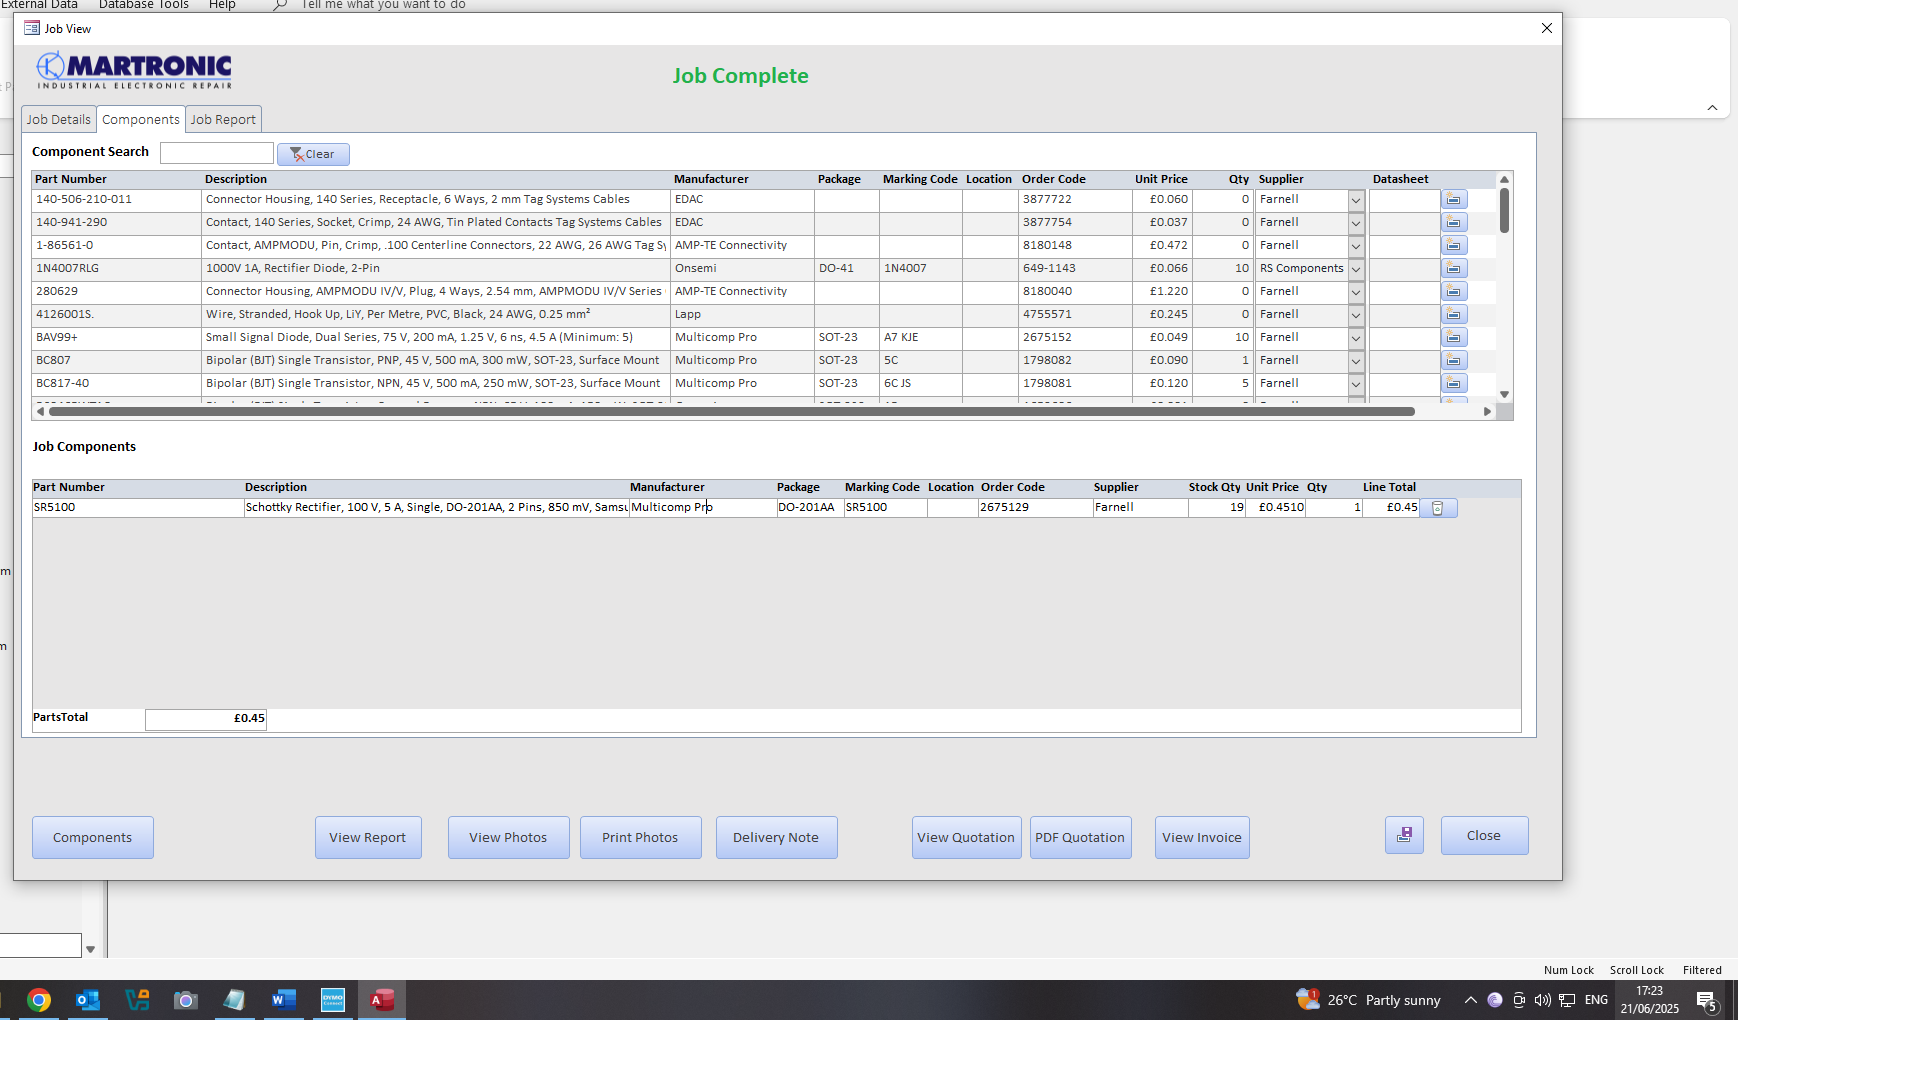The image size is (1920, 1080).
Task: Click the View Quotation button
Action: coord(966,838)
